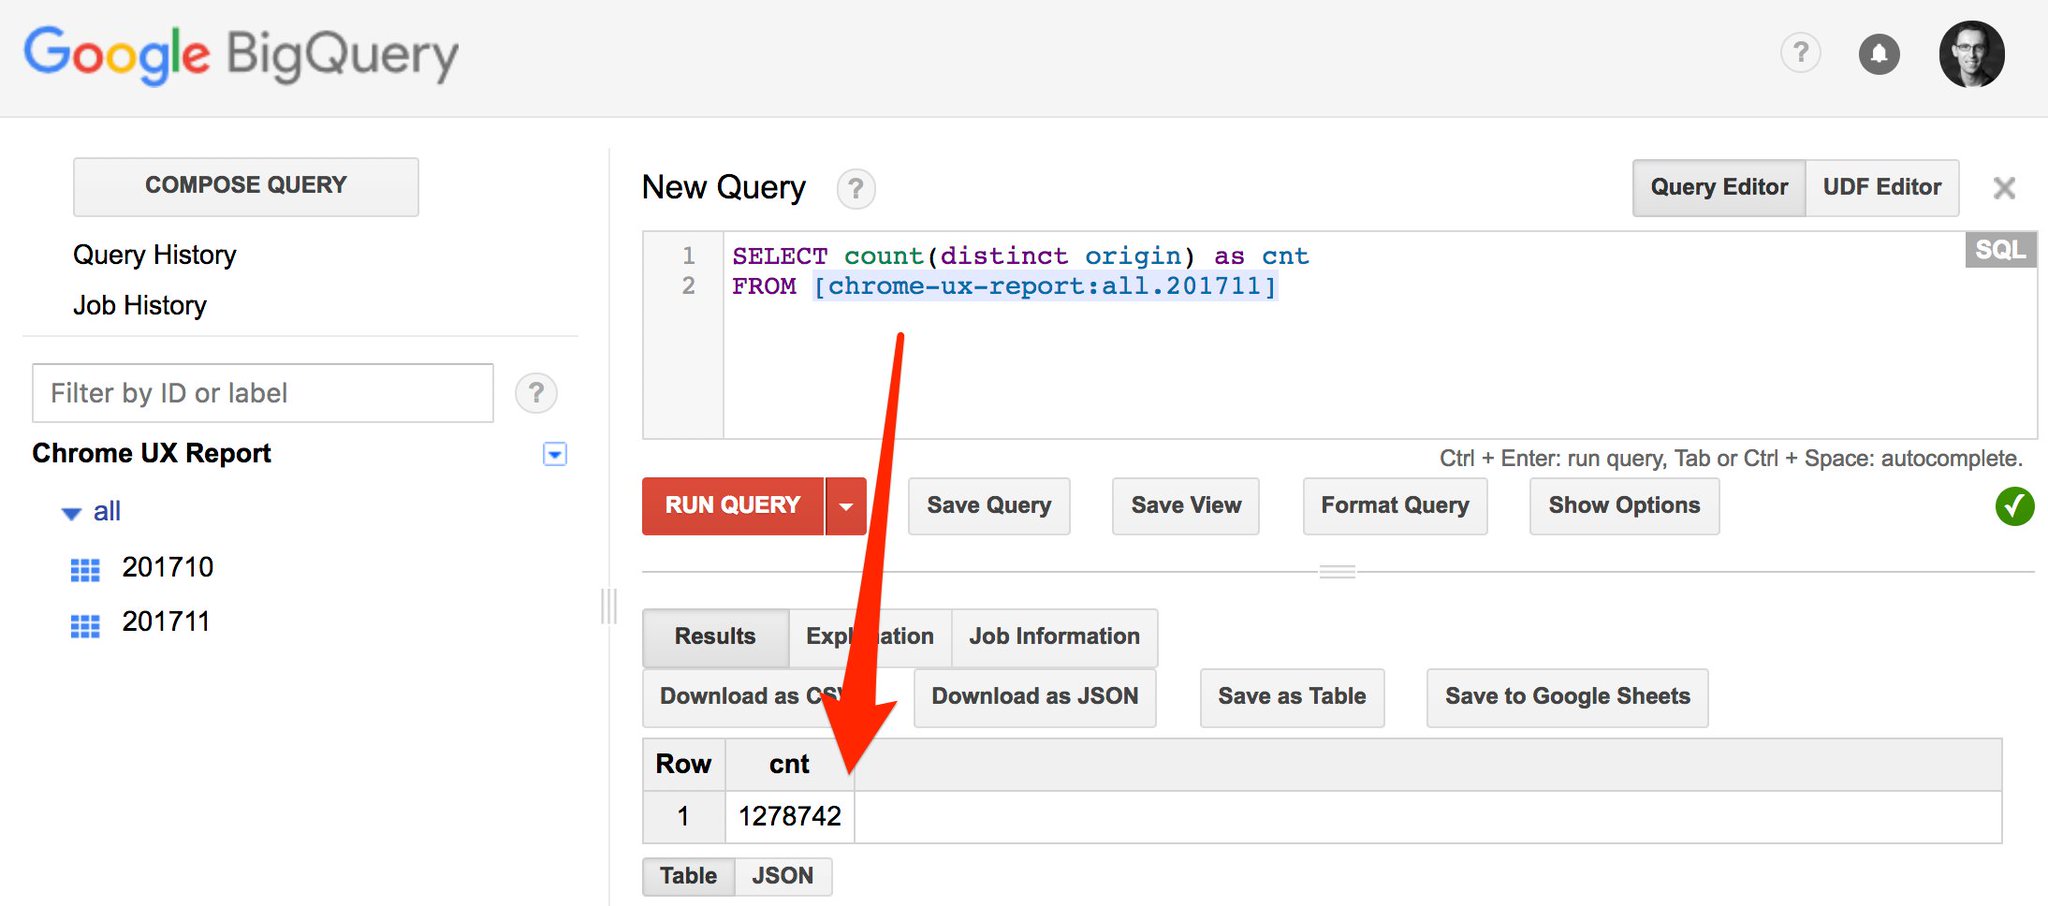Screen dimensions: 2048x906
Task: Select the 201711 table
Action: coord(166,622)
